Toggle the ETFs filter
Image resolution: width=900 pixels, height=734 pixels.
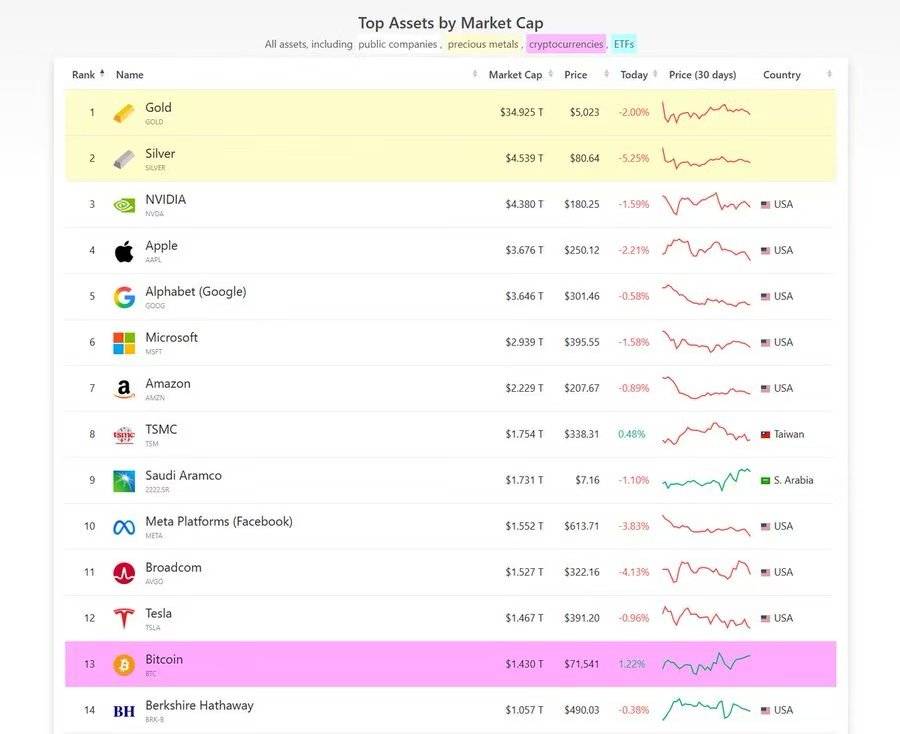coord(624,44)
